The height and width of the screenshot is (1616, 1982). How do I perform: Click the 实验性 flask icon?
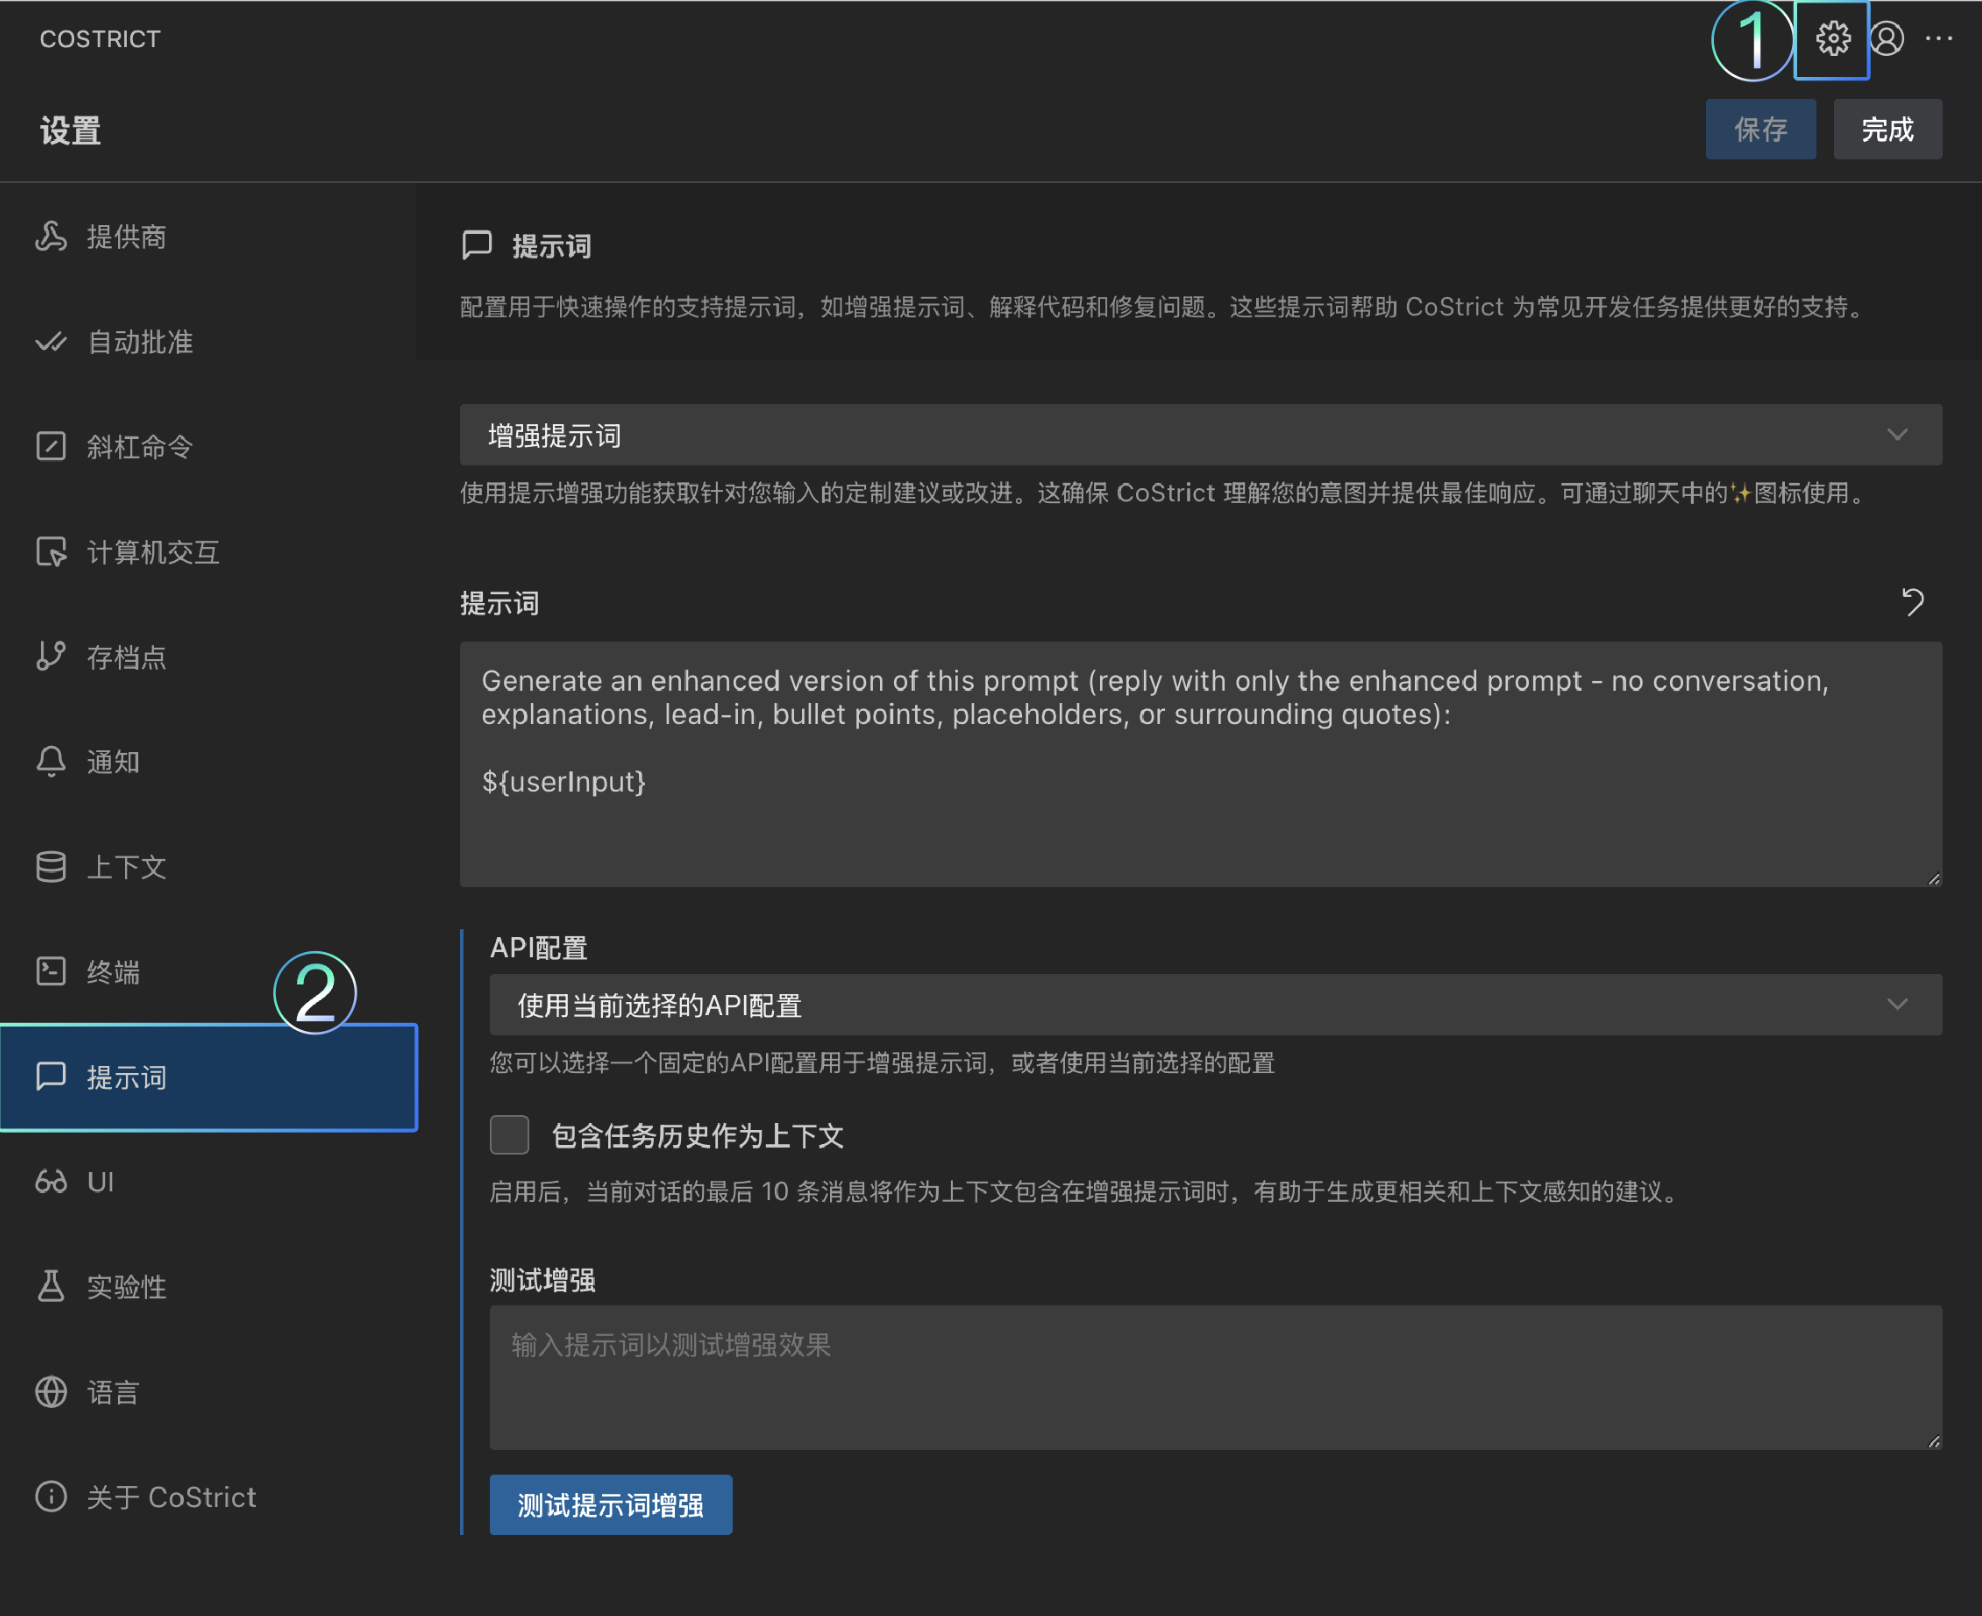[51, 1287]
